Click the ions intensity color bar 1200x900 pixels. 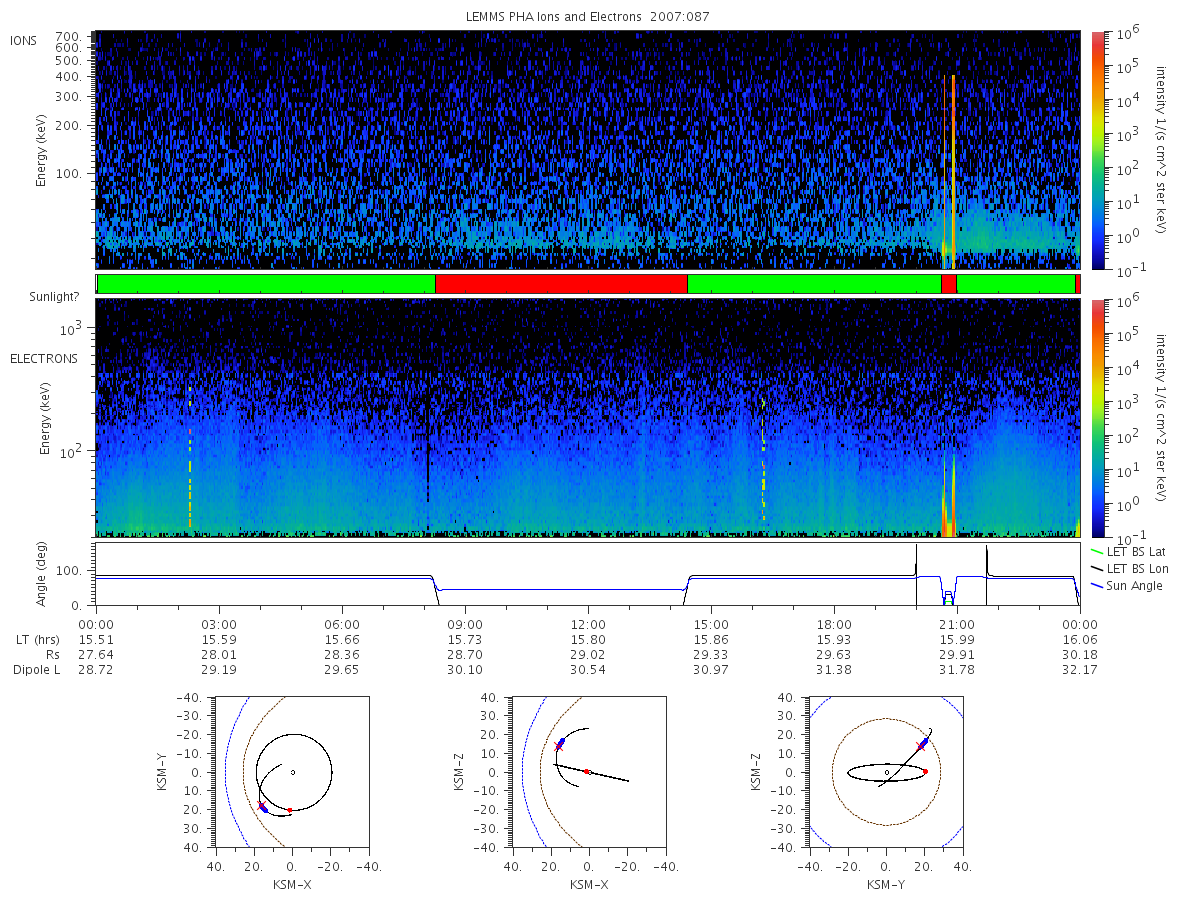coord(1097,150)
